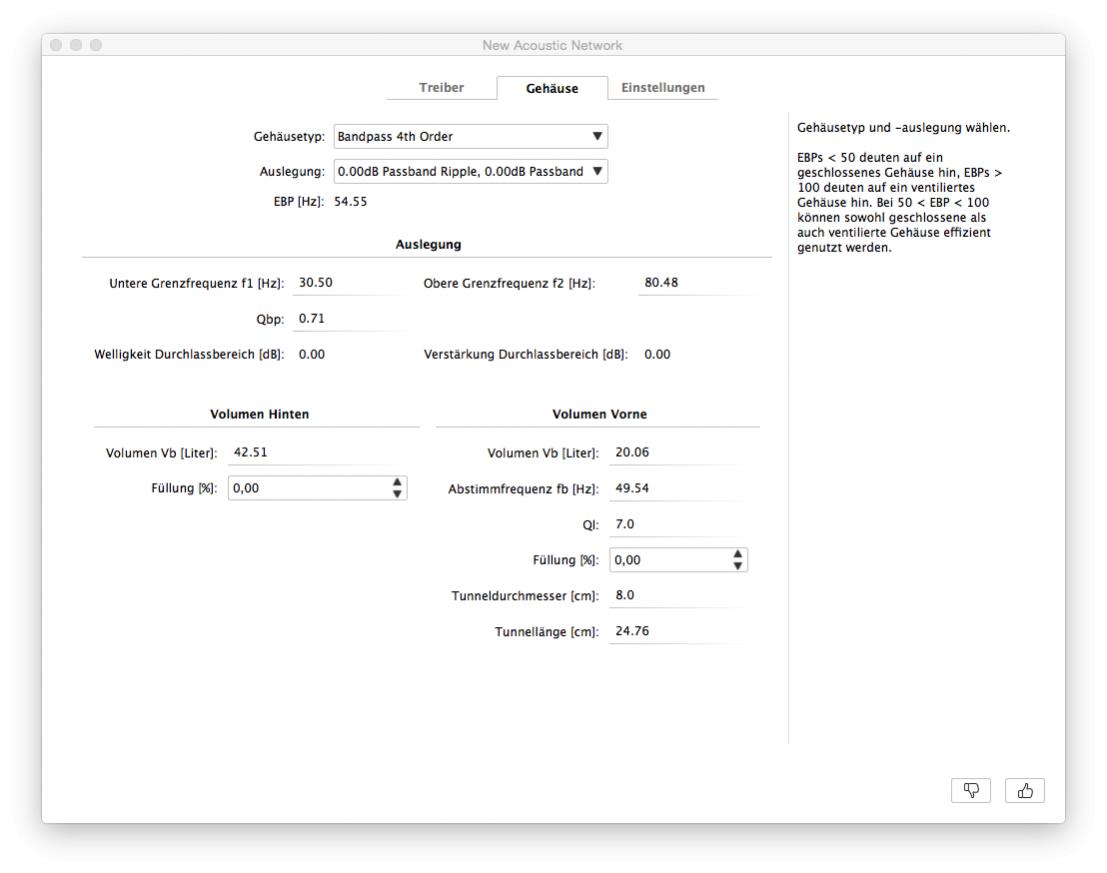Select the Gehäuse tab
Viewport: 1107px width, 873px height.
[552, 88]
